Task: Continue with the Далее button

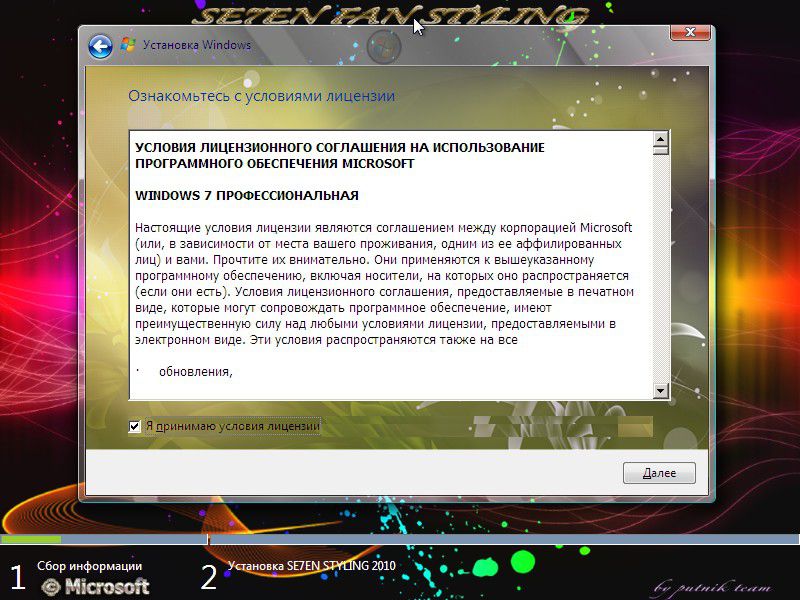Action: [x=659, y=473]
